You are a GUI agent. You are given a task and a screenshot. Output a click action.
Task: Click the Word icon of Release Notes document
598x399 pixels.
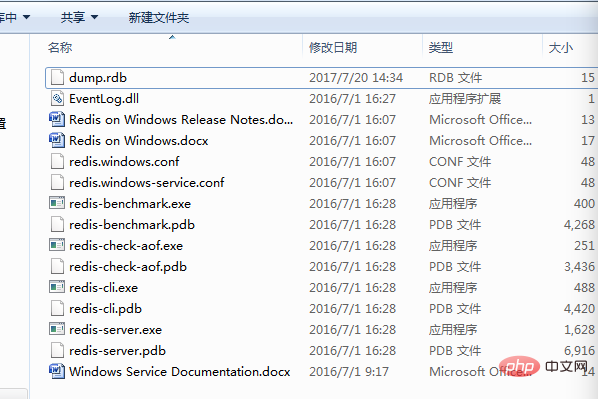(x=57, y=120)
